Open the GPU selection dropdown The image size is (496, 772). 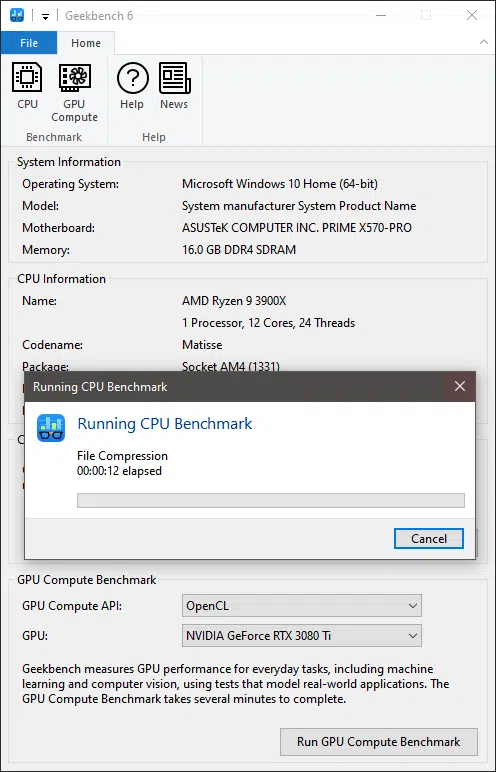click(301, 636)
